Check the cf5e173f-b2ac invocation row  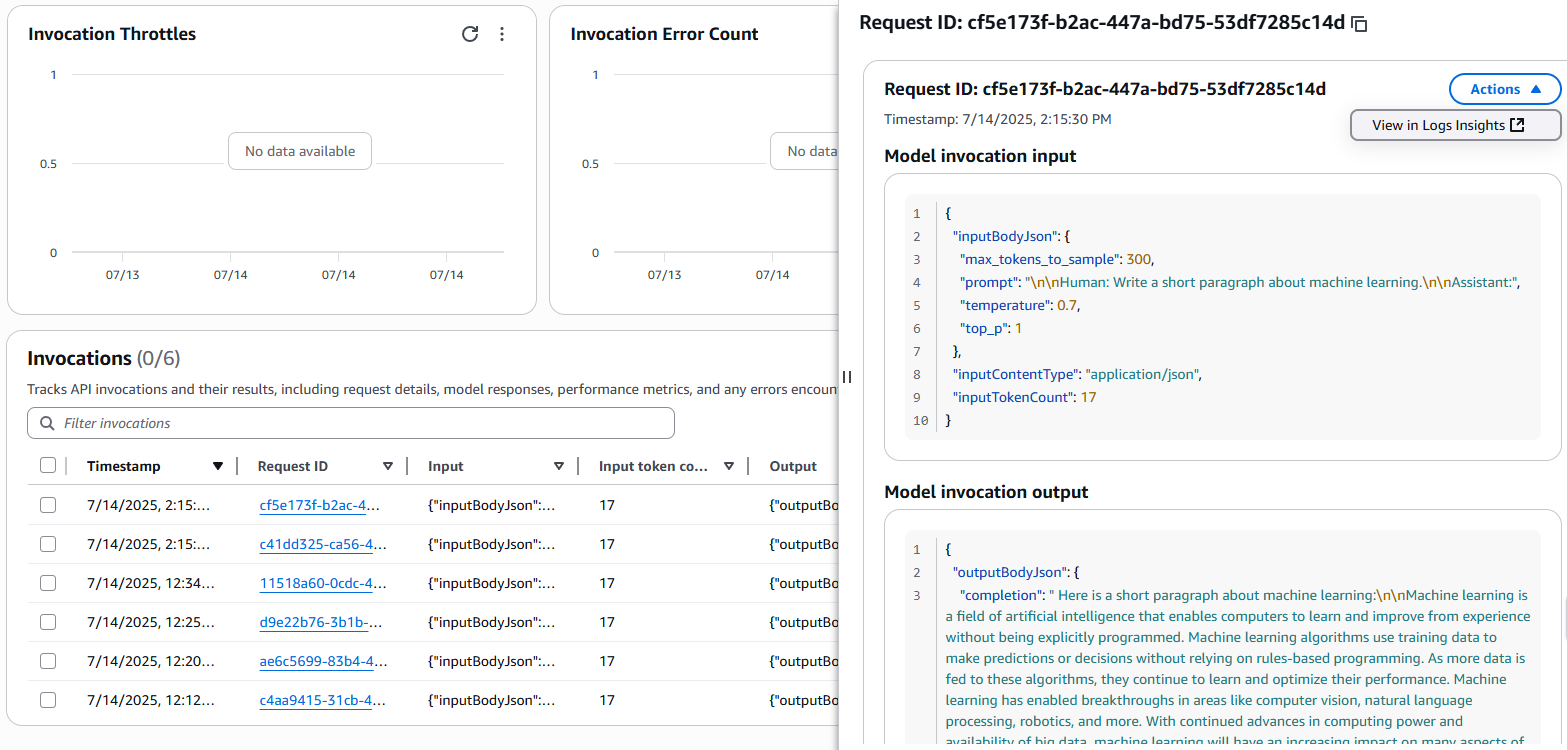coord(48,506)
